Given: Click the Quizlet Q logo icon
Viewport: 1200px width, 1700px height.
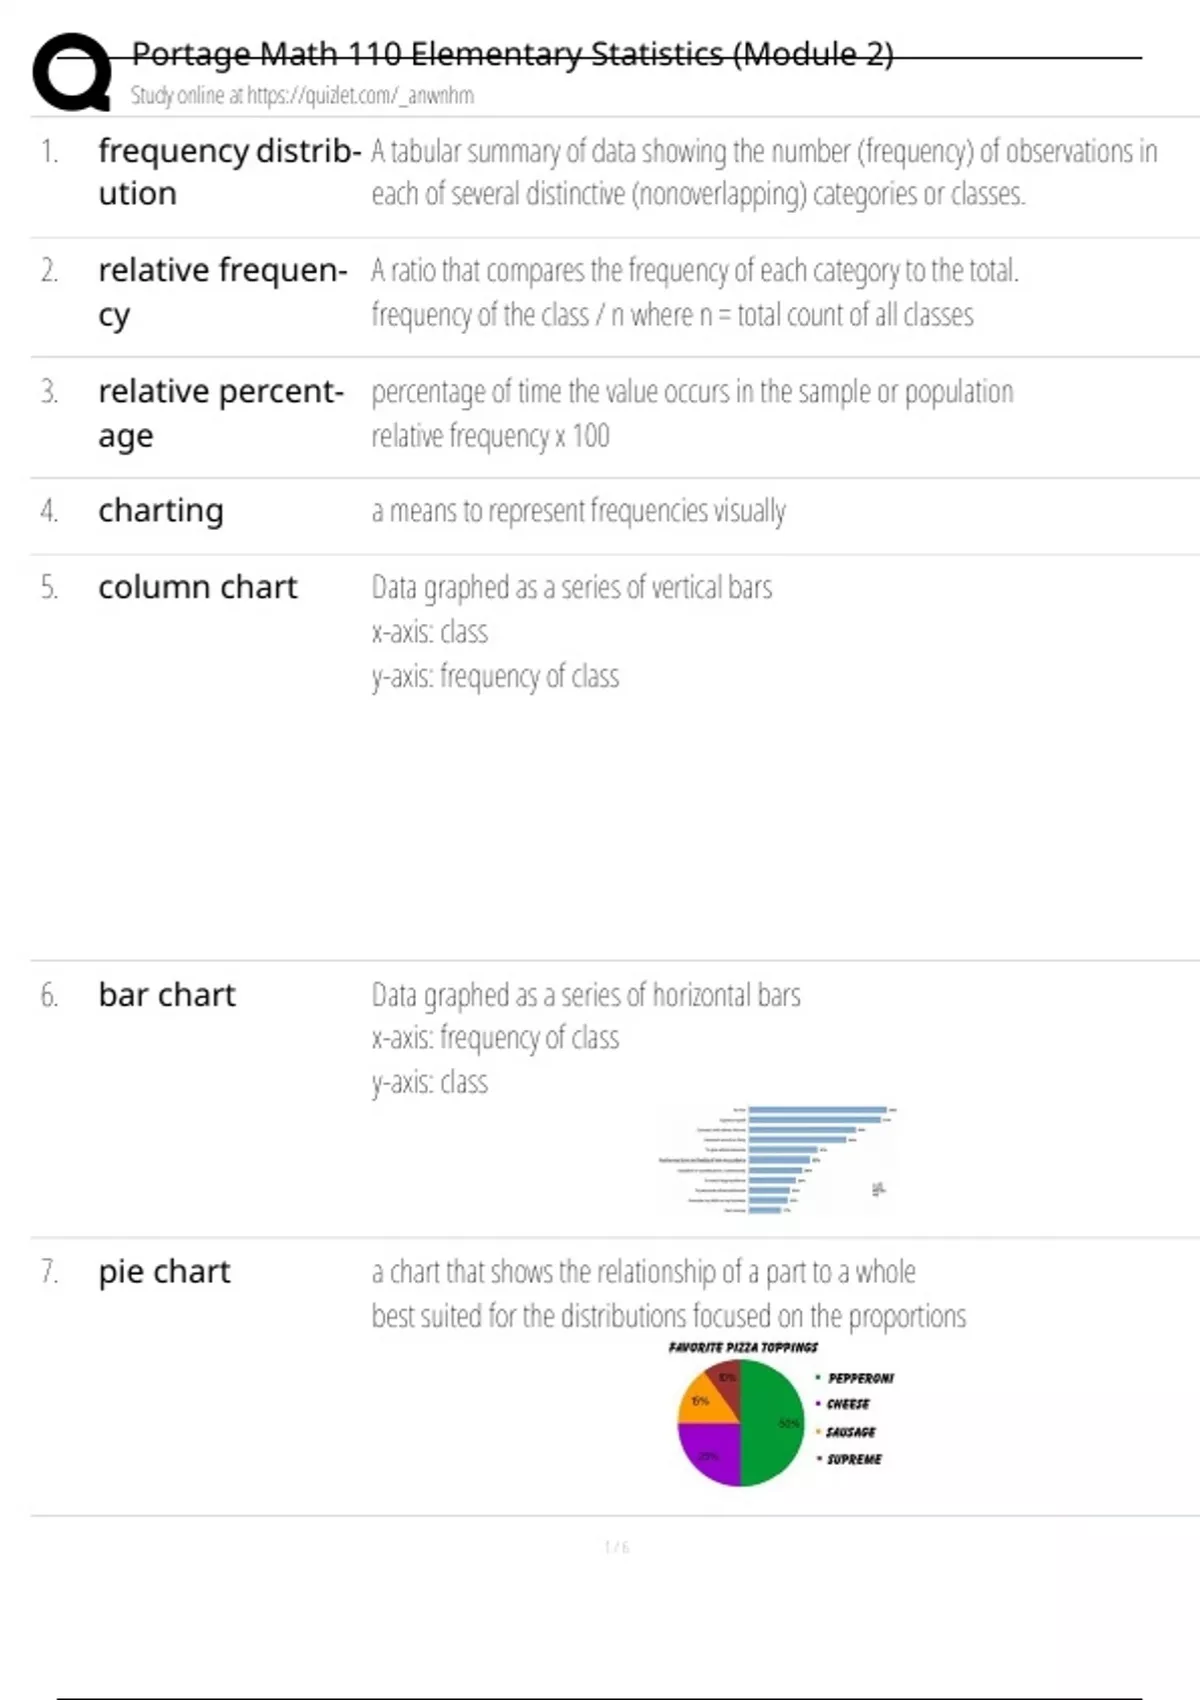Looking at the screenshot, I should pyautogui.click(x=72, y=71).
